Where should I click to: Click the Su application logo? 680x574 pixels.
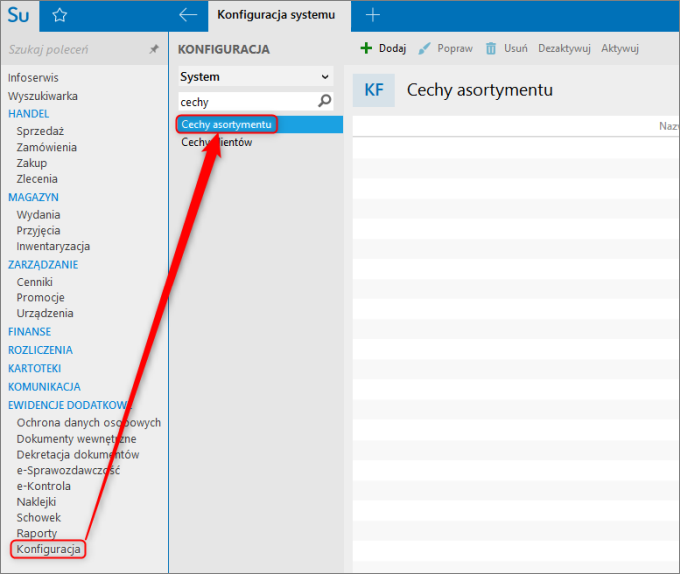pos(19,16)
